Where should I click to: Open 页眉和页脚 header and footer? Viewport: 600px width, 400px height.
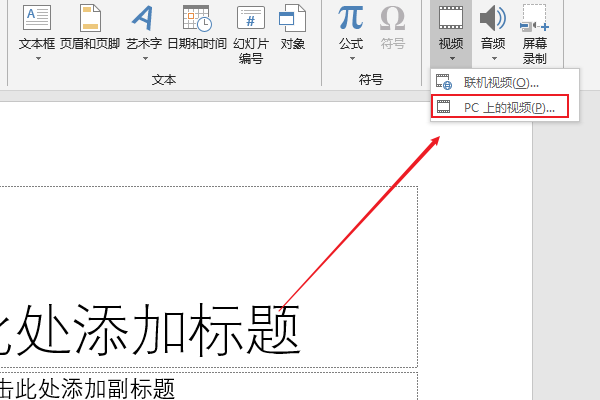coord(92,17)
